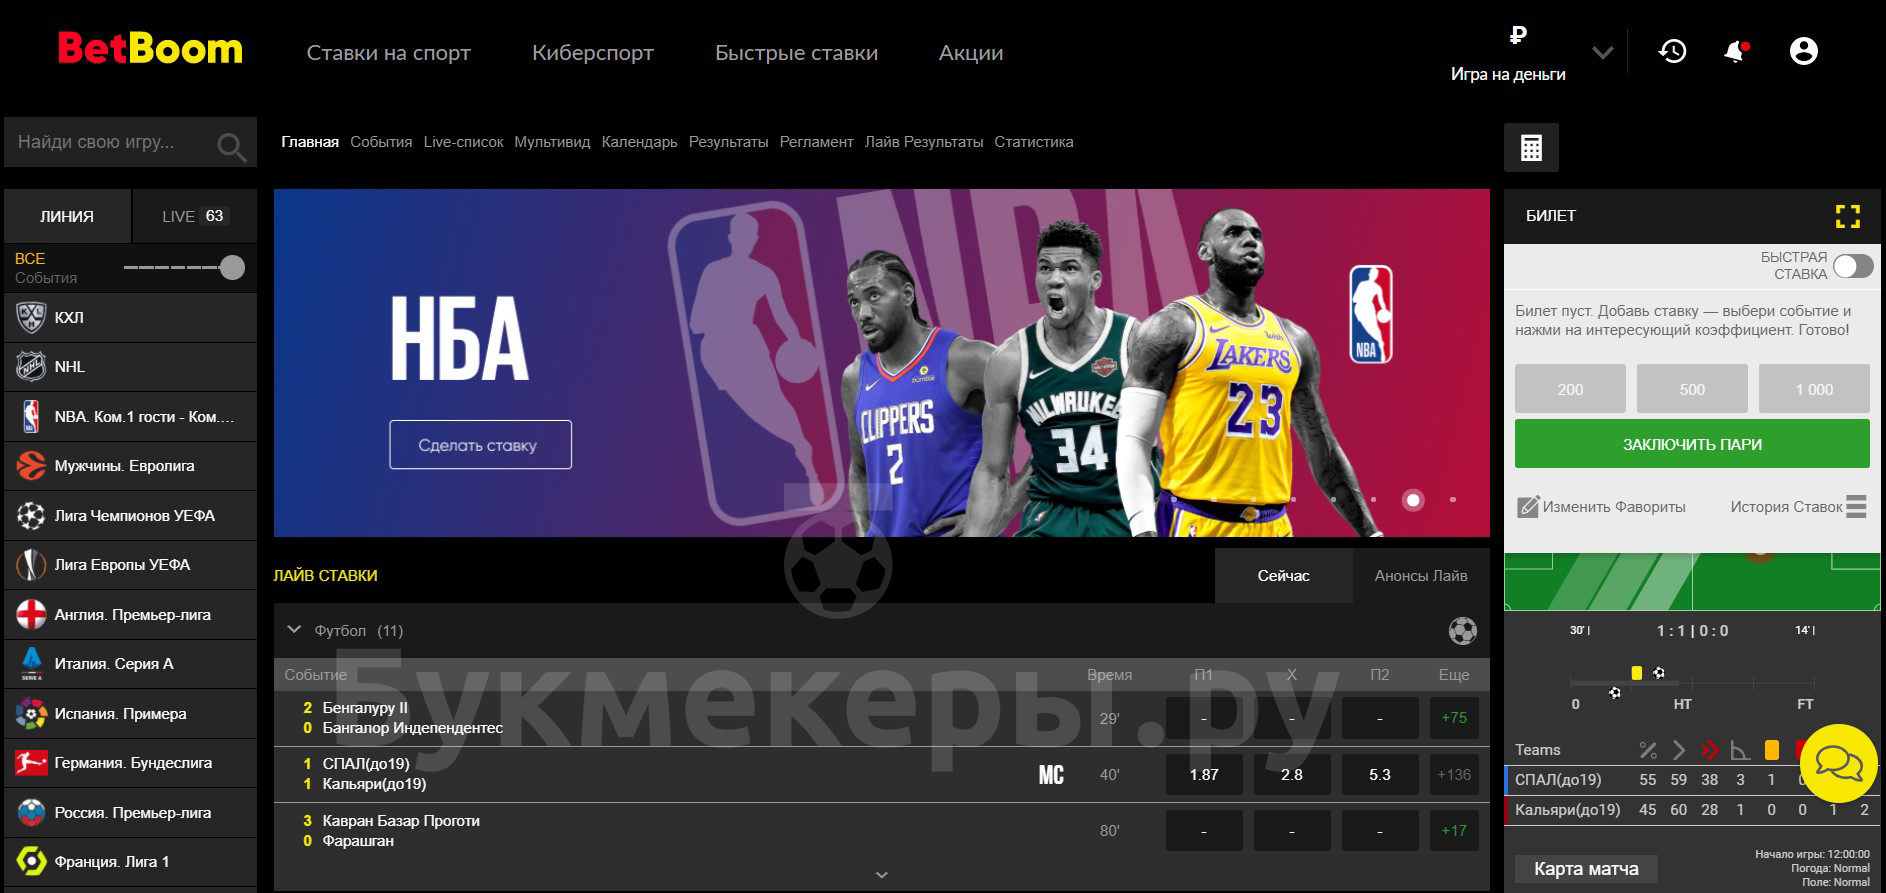Click the Лига Европы УЕФА icon

coord(31,565)
